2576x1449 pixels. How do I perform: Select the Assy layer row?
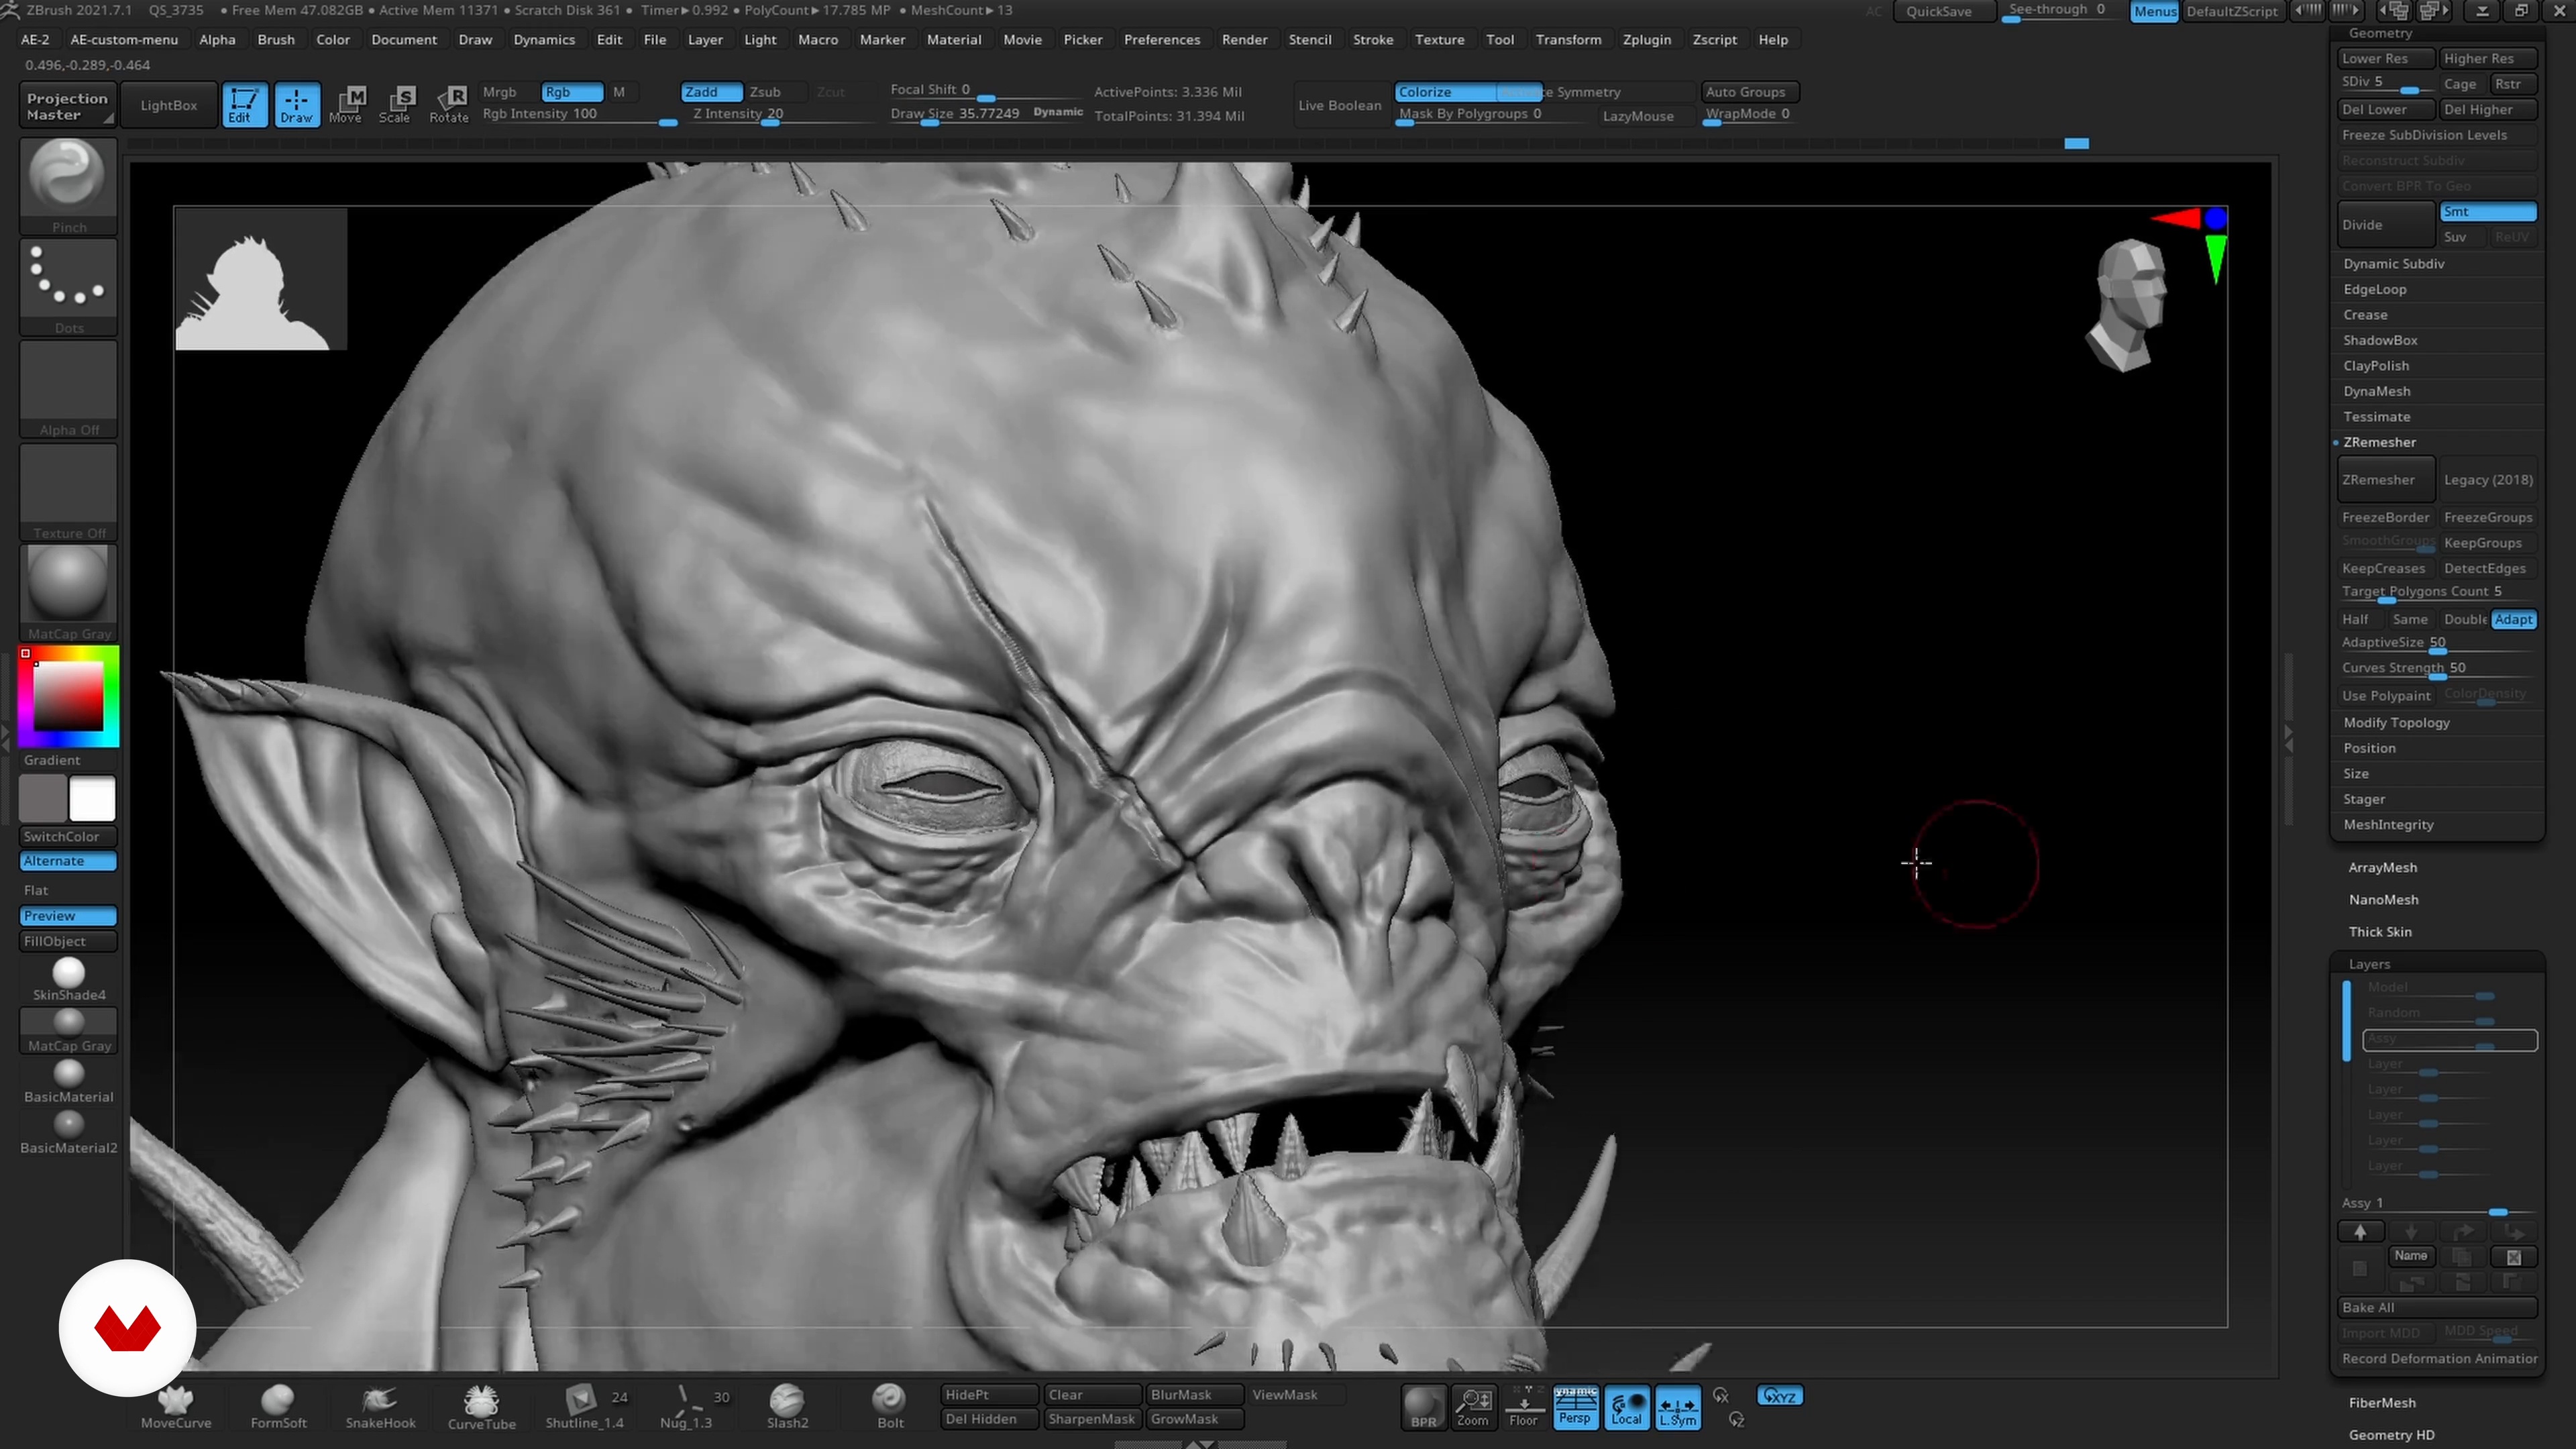[2449, 1040]
